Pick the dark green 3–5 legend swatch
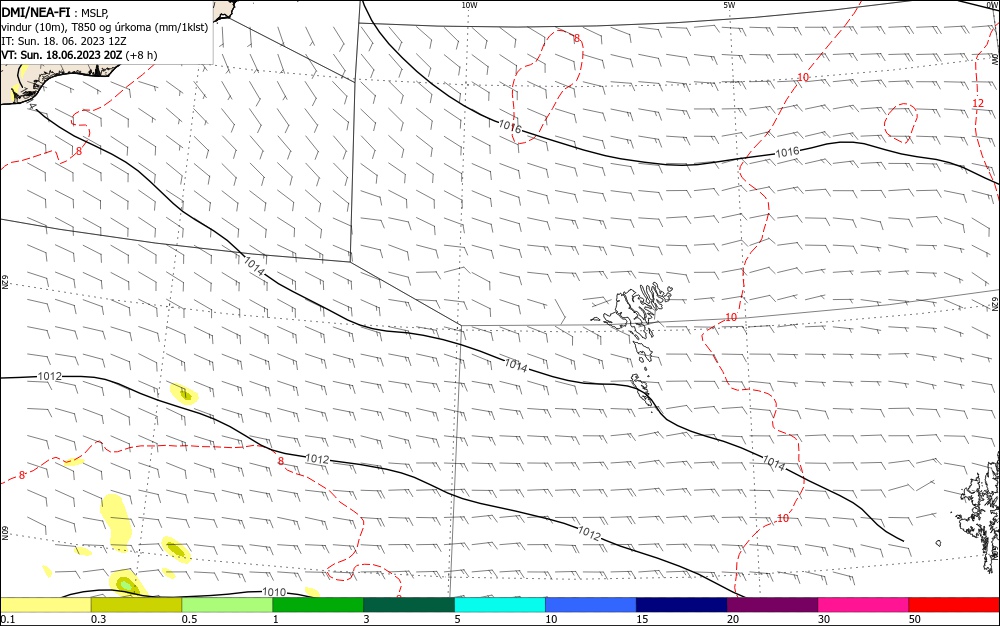The image size is (1000, 626). [x=409, y=605]
